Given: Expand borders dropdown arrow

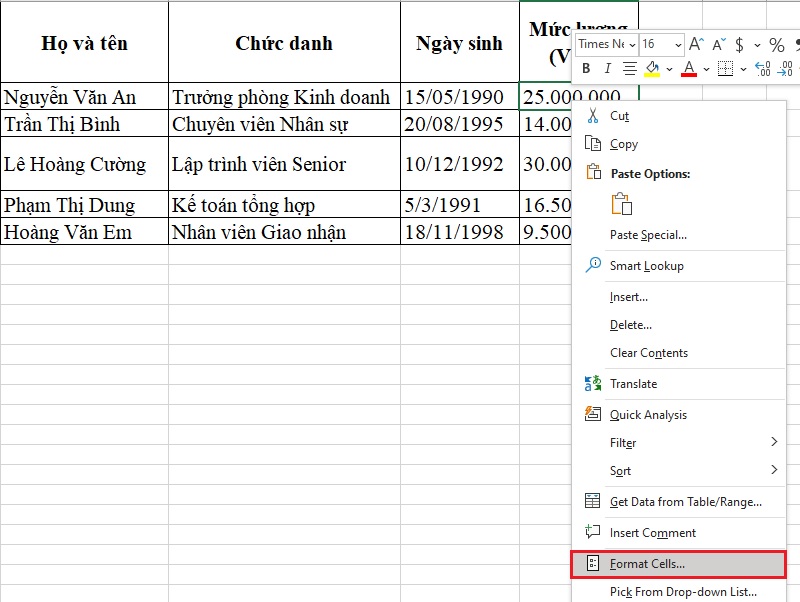Looking at the screenshot, I should tap(743, 69).
